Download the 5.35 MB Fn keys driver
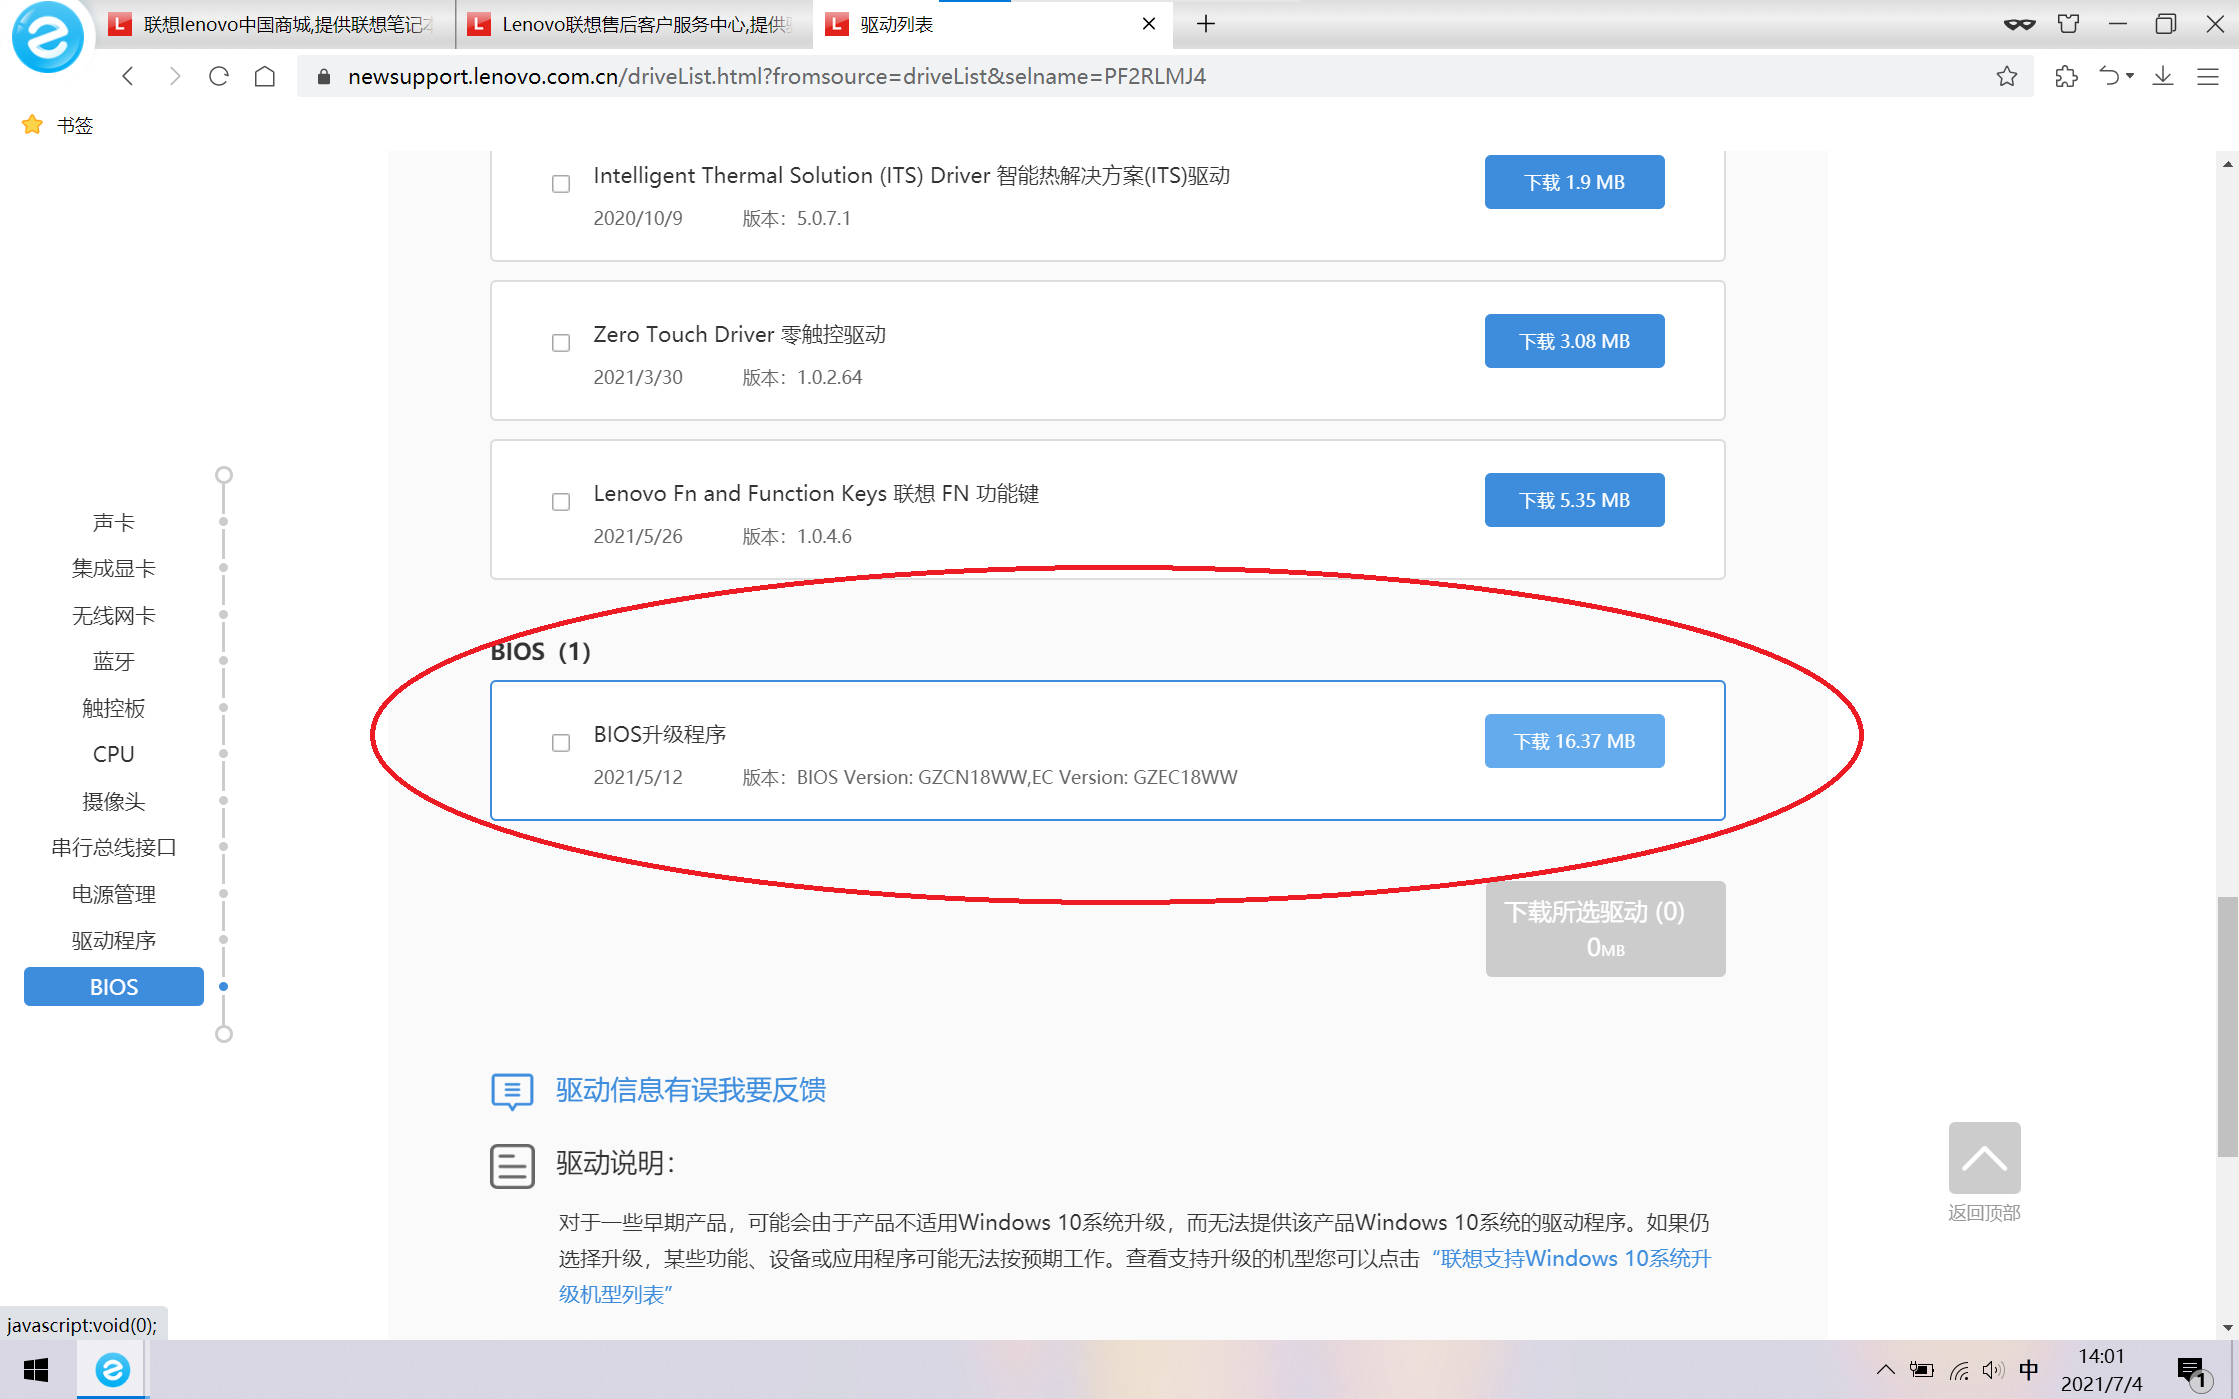This screenshot has height=1399, width=2239. coord(1574,500)
